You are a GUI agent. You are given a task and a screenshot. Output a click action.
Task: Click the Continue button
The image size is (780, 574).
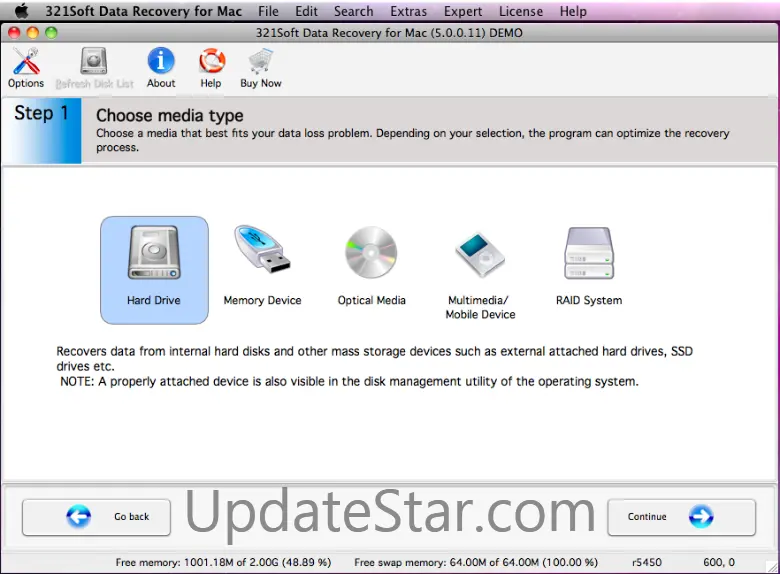[682, 517]
